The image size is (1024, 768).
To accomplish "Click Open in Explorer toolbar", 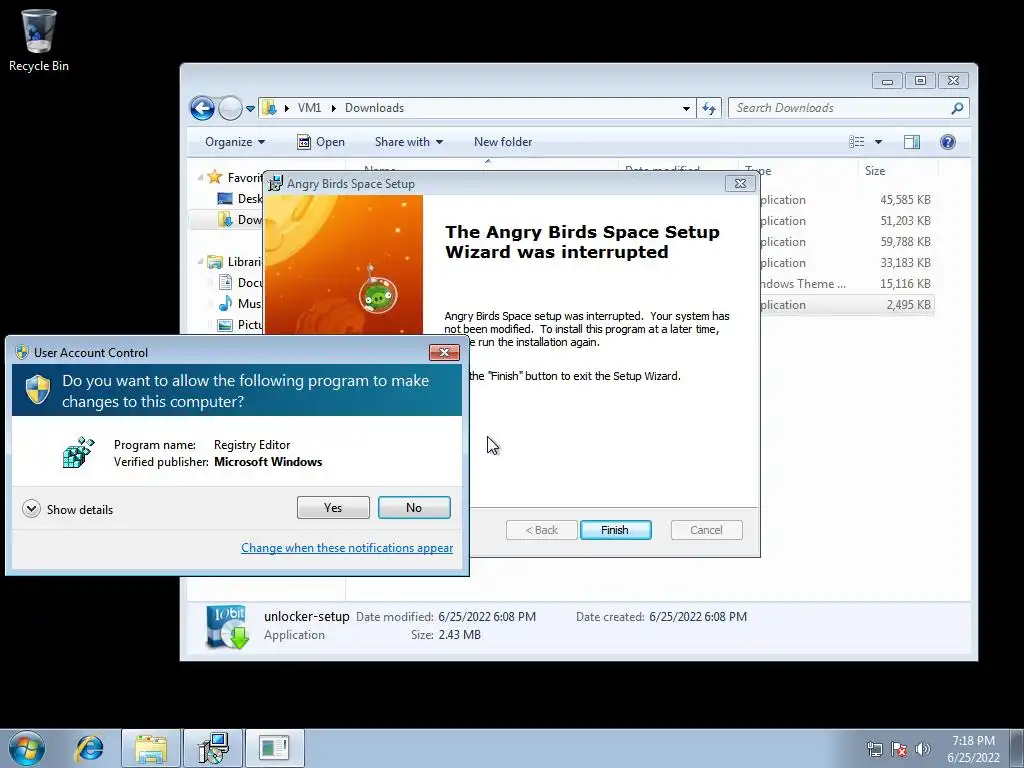I will pyautogui.click(x=321, y=142).
